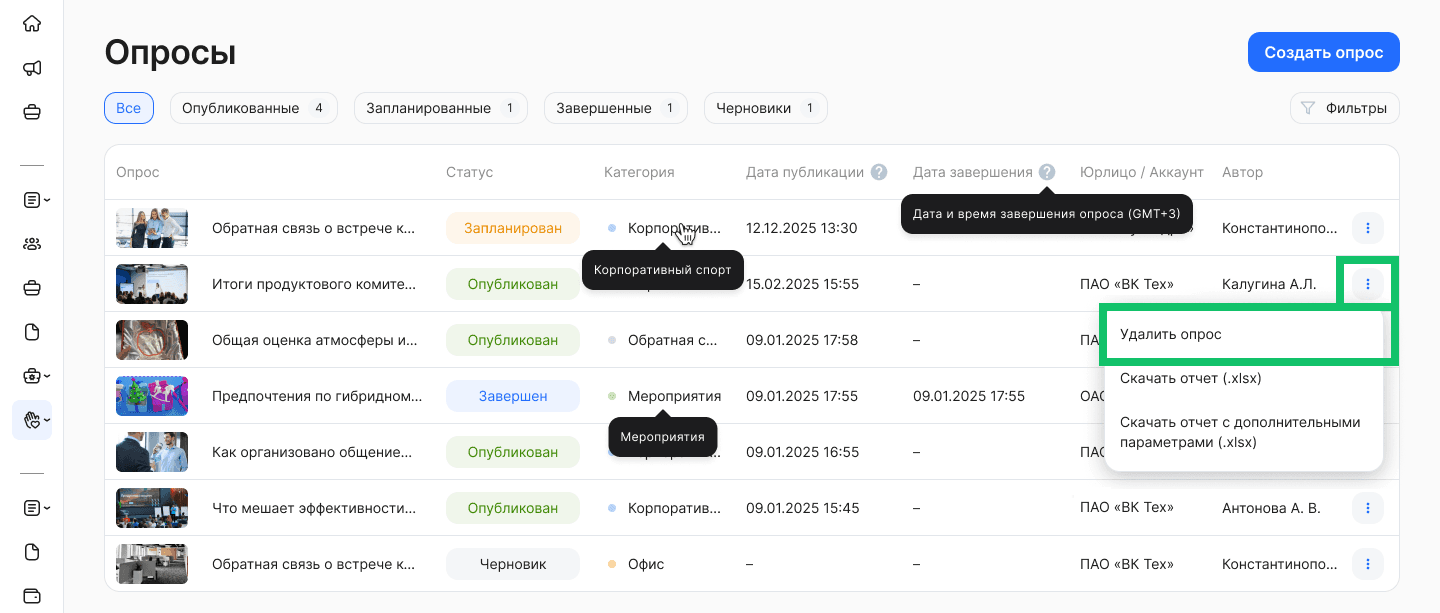The height and width of the screenshot is (613, 1440).
Task: Select Опубликованные filter showing 4
Action: [253, 107]
